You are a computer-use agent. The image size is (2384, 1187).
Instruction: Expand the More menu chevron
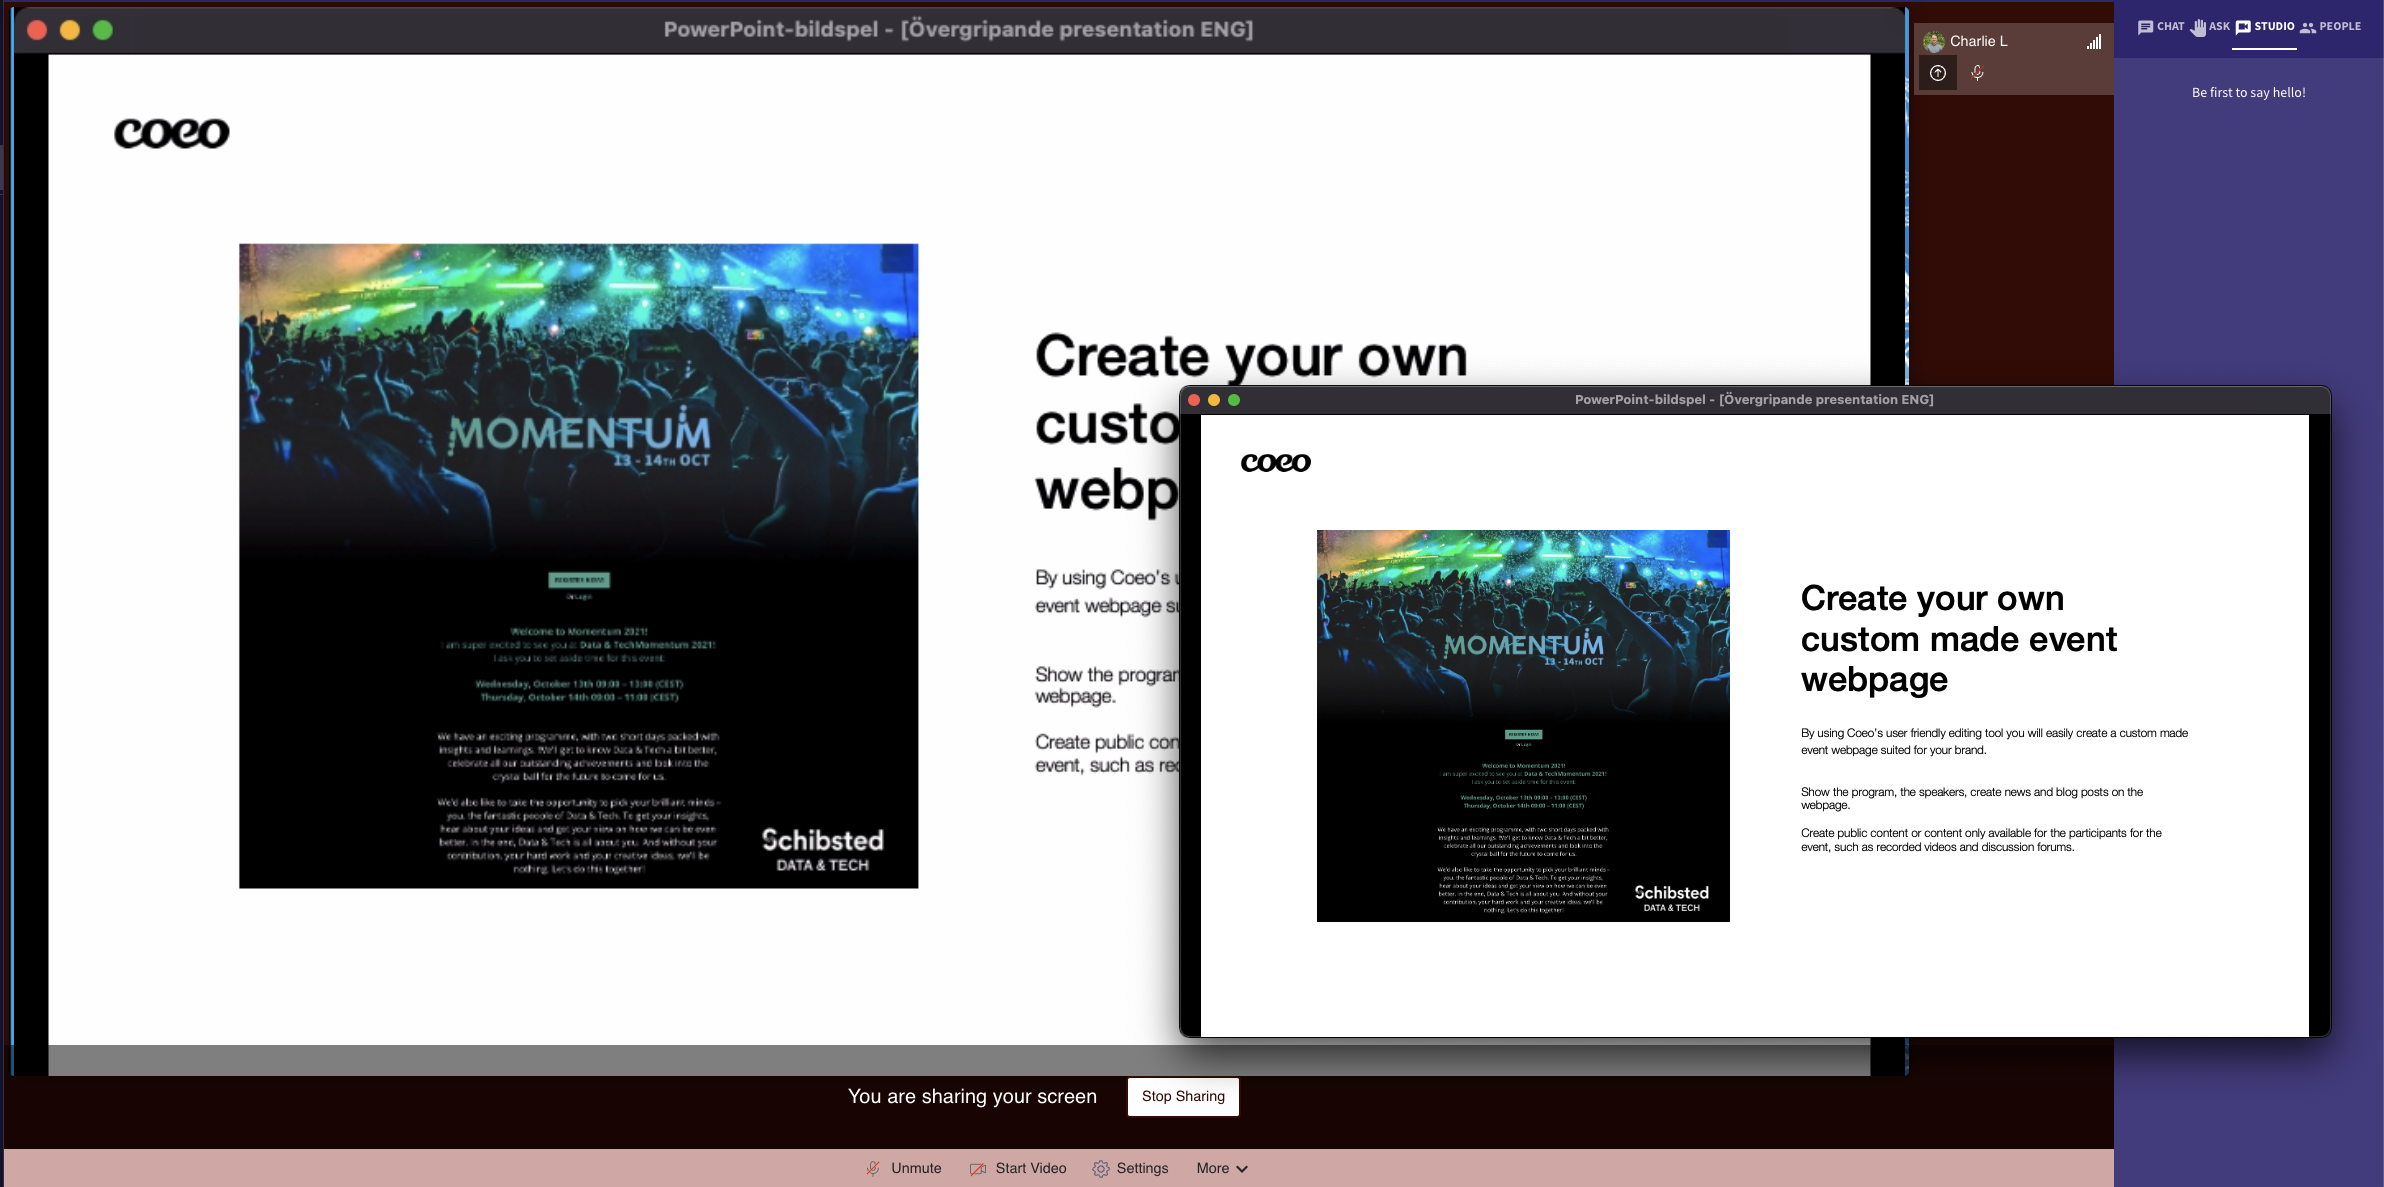[x=1242, y=1169]
